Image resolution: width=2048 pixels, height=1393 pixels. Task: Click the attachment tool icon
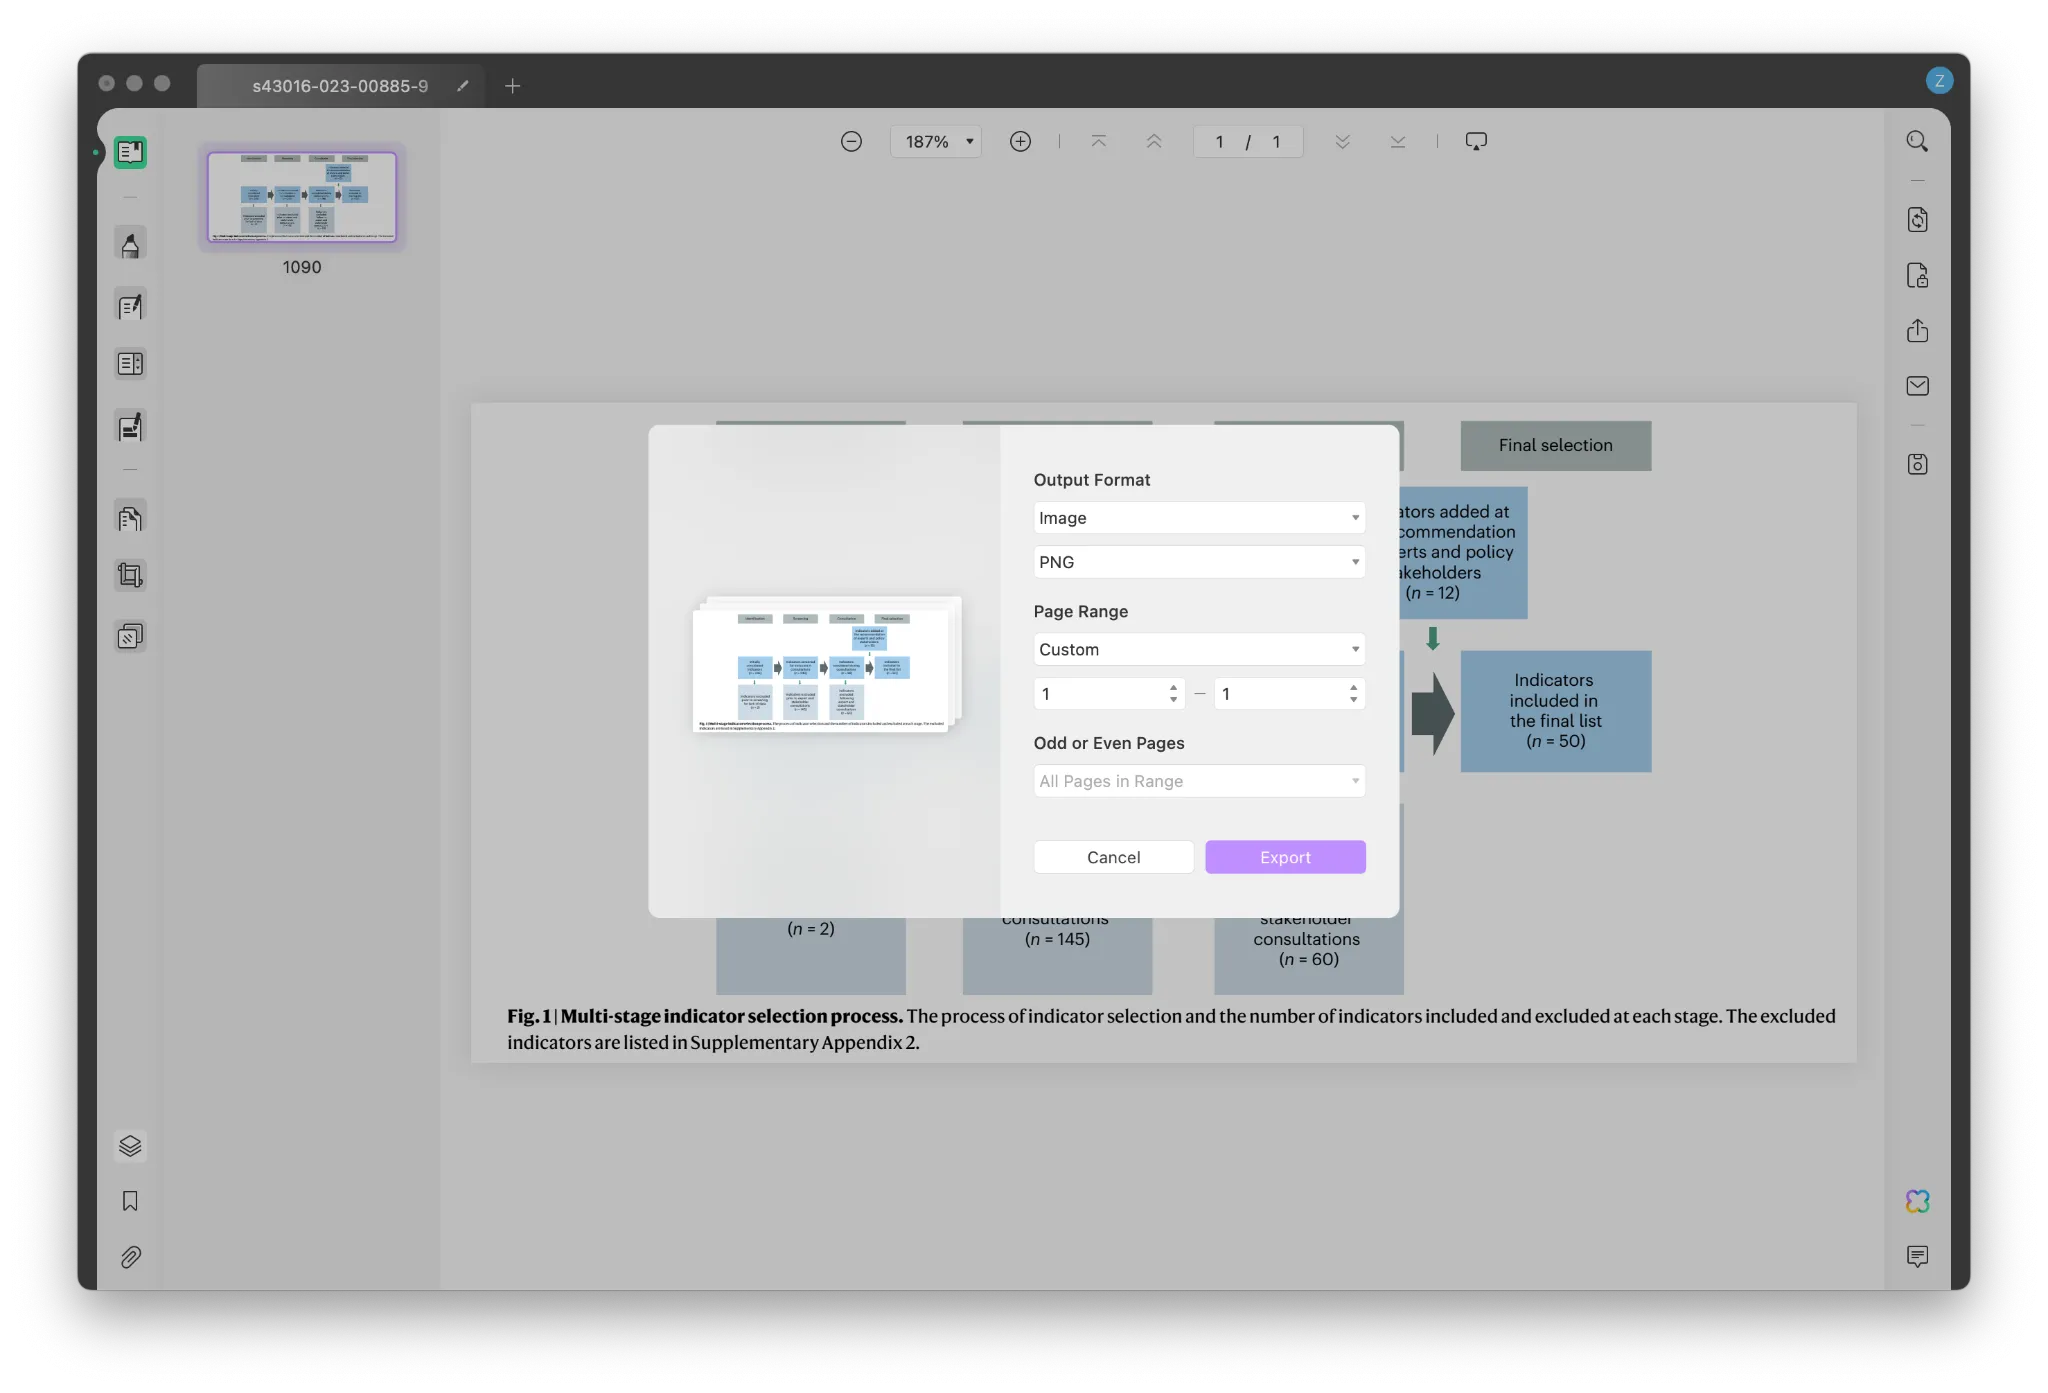131,1256
